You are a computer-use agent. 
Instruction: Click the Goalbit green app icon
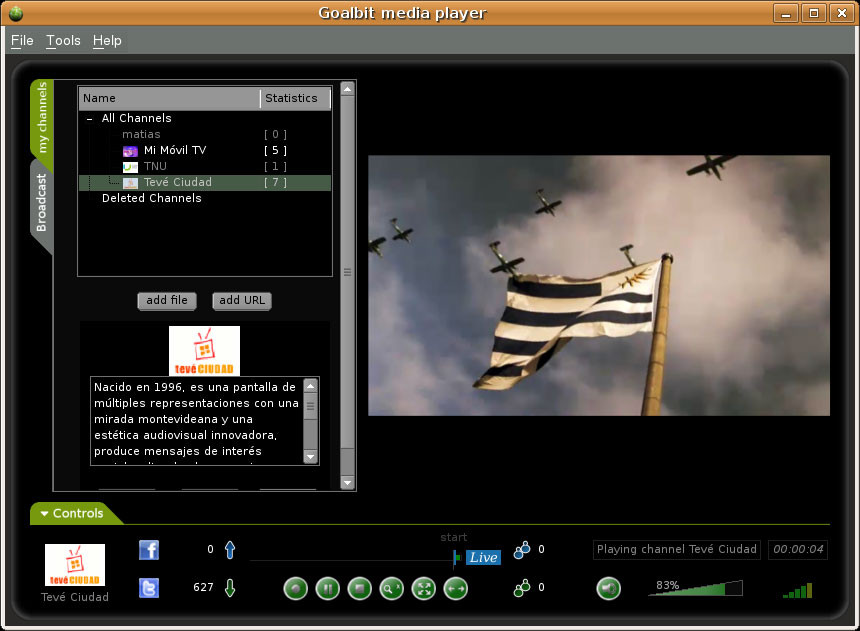(16, 13)
